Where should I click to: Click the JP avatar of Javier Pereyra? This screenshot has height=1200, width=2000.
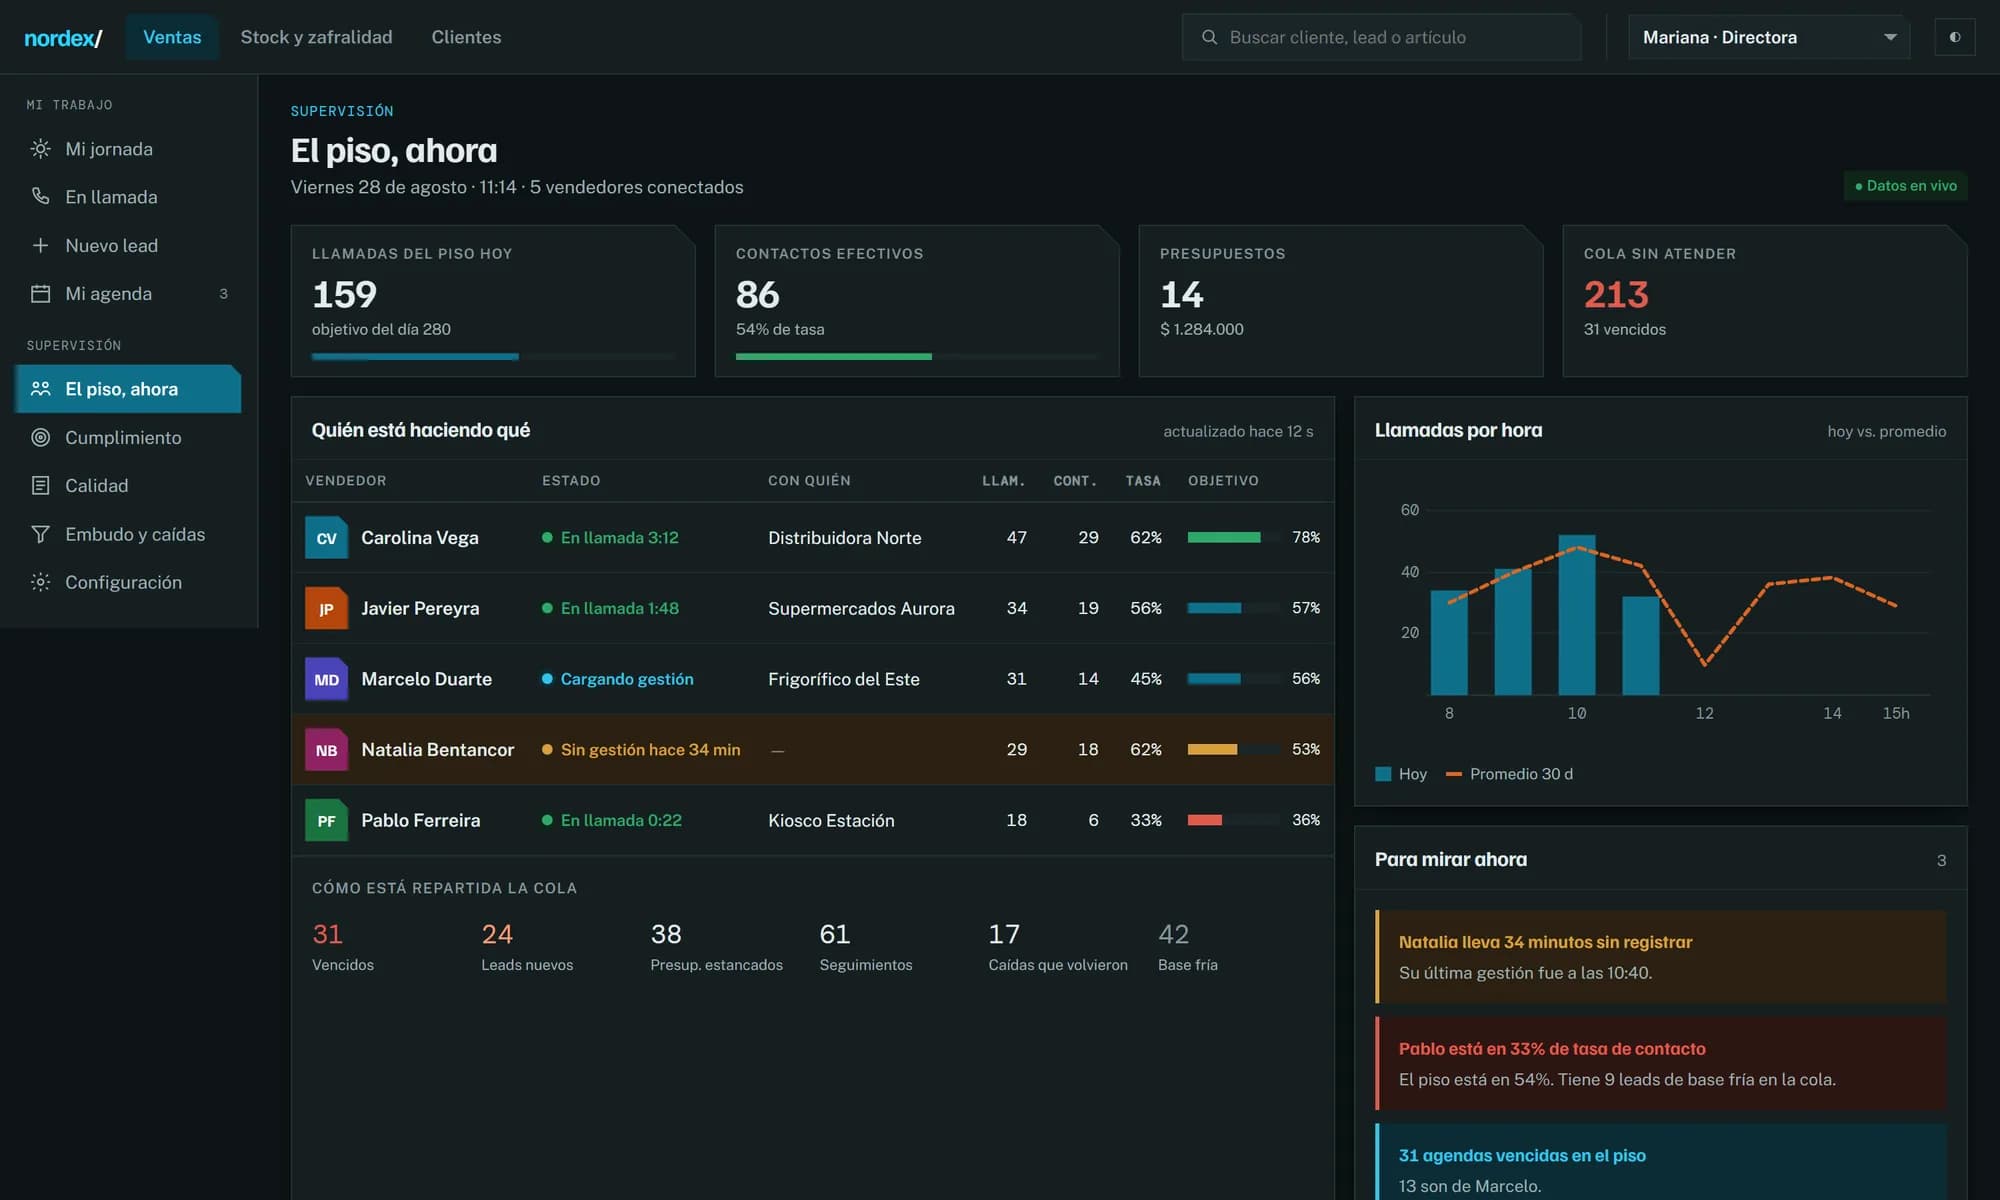[326, 608]
